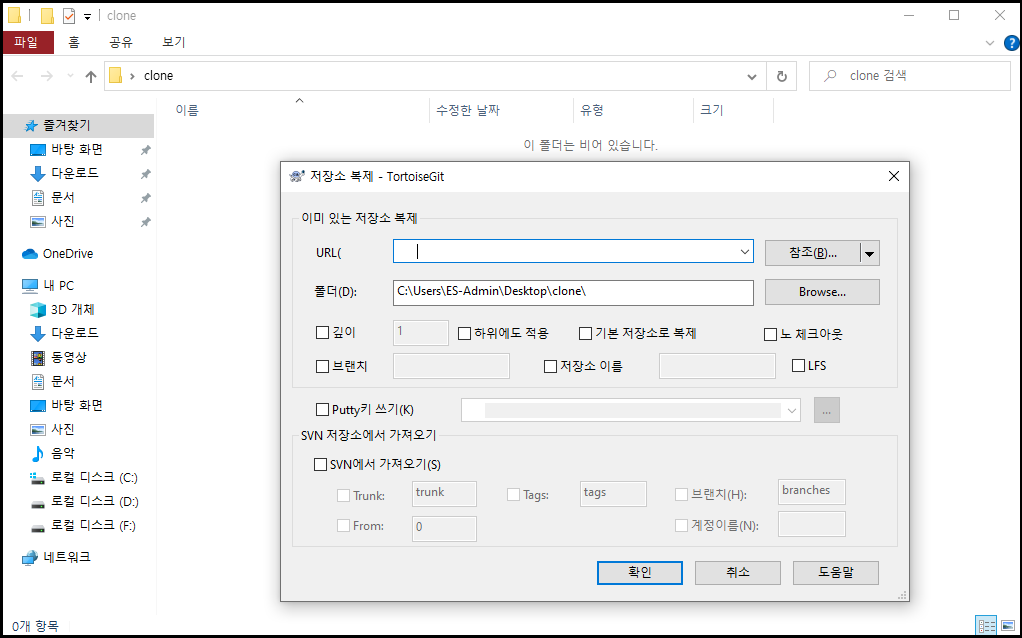This screenshot has width=1022, height=638.
Task: Select the 즐겨찾기 star icon
Action: pyautogui.click(x=31, y=126)
